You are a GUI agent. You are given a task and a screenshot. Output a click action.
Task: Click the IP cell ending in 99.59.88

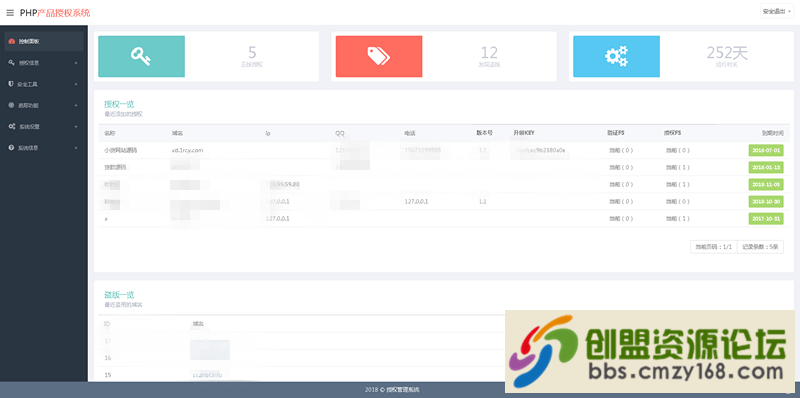[x=283, y=185]
